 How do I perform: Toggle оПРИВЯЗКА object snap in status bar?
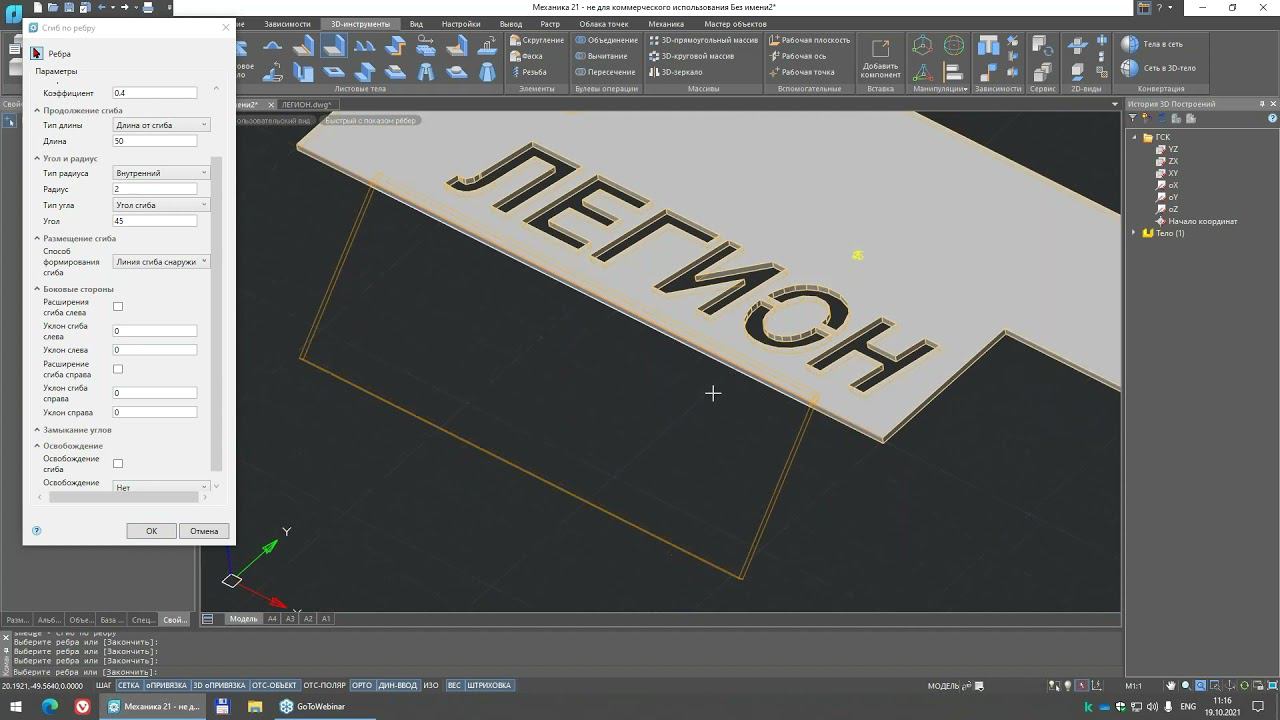(166, 686)
